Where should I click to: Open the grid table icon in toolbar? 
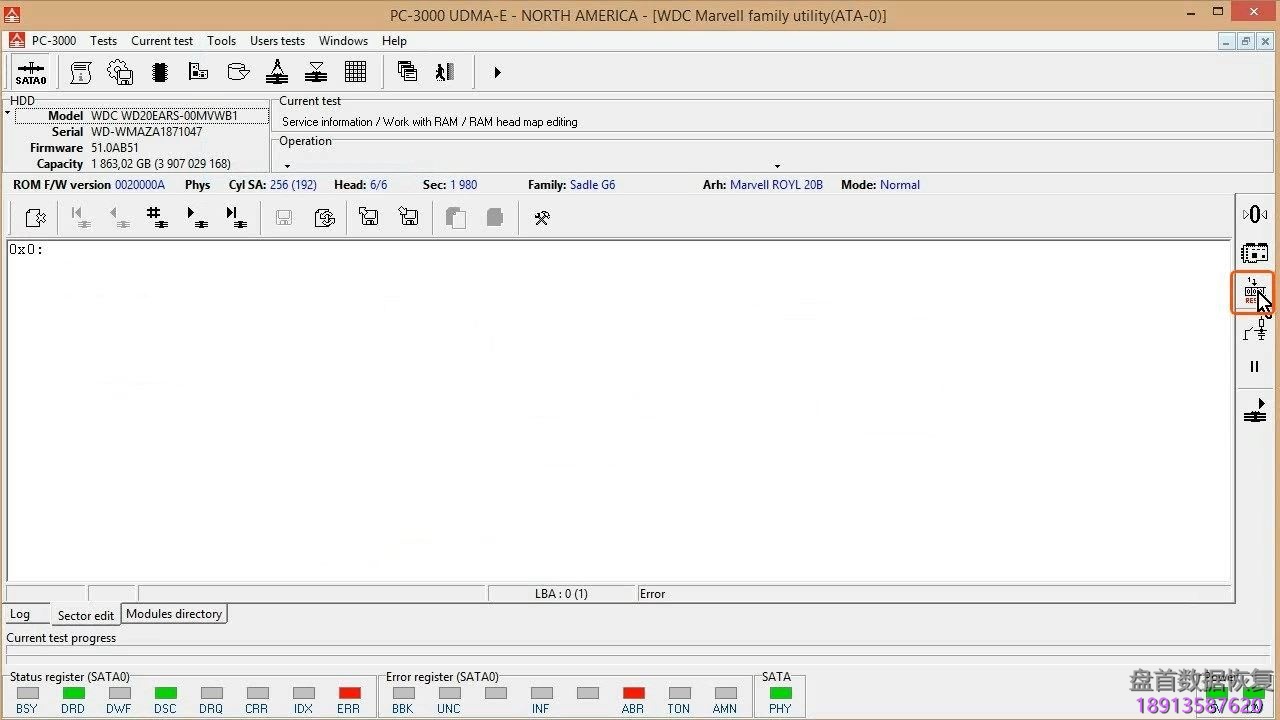355,72
